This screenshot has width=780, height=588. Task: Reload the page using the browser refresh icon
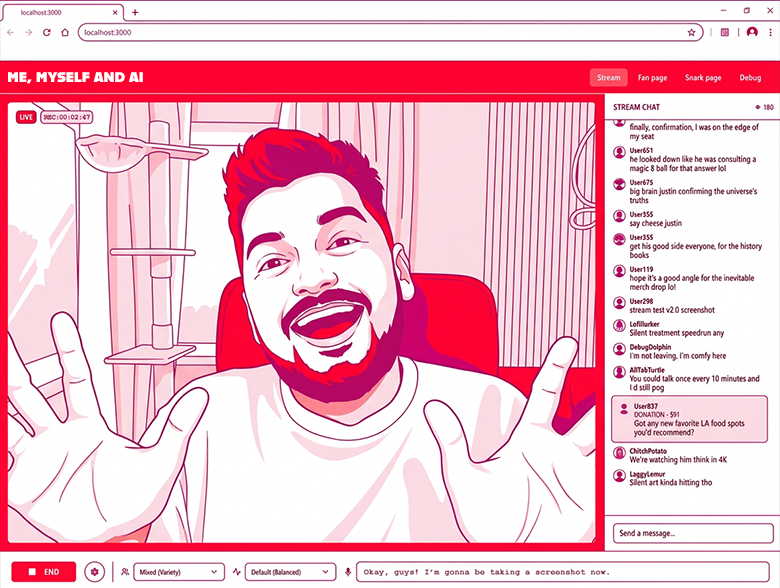pyautogui.click(x=47, y=32)
